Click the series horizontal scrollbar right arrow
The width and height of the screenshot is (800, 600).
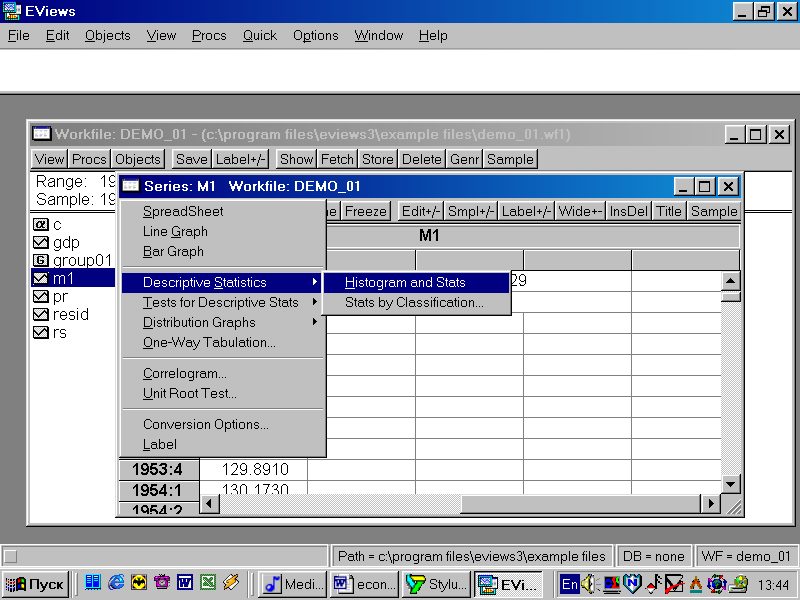pyautogui.click(x=711, y=504)
